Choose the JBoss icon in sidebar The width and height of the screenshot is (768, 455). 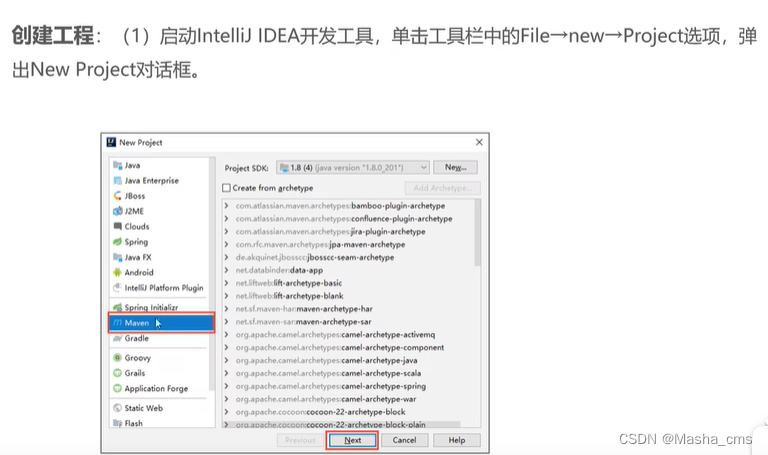[118, 195]
